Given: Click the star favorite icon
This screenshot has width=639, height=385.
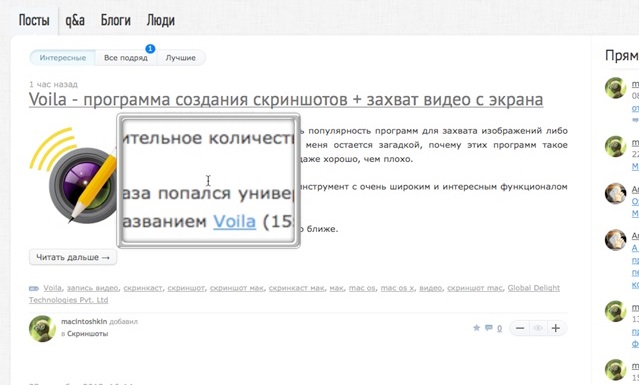Looking at the screenshot, I should 476,328.
